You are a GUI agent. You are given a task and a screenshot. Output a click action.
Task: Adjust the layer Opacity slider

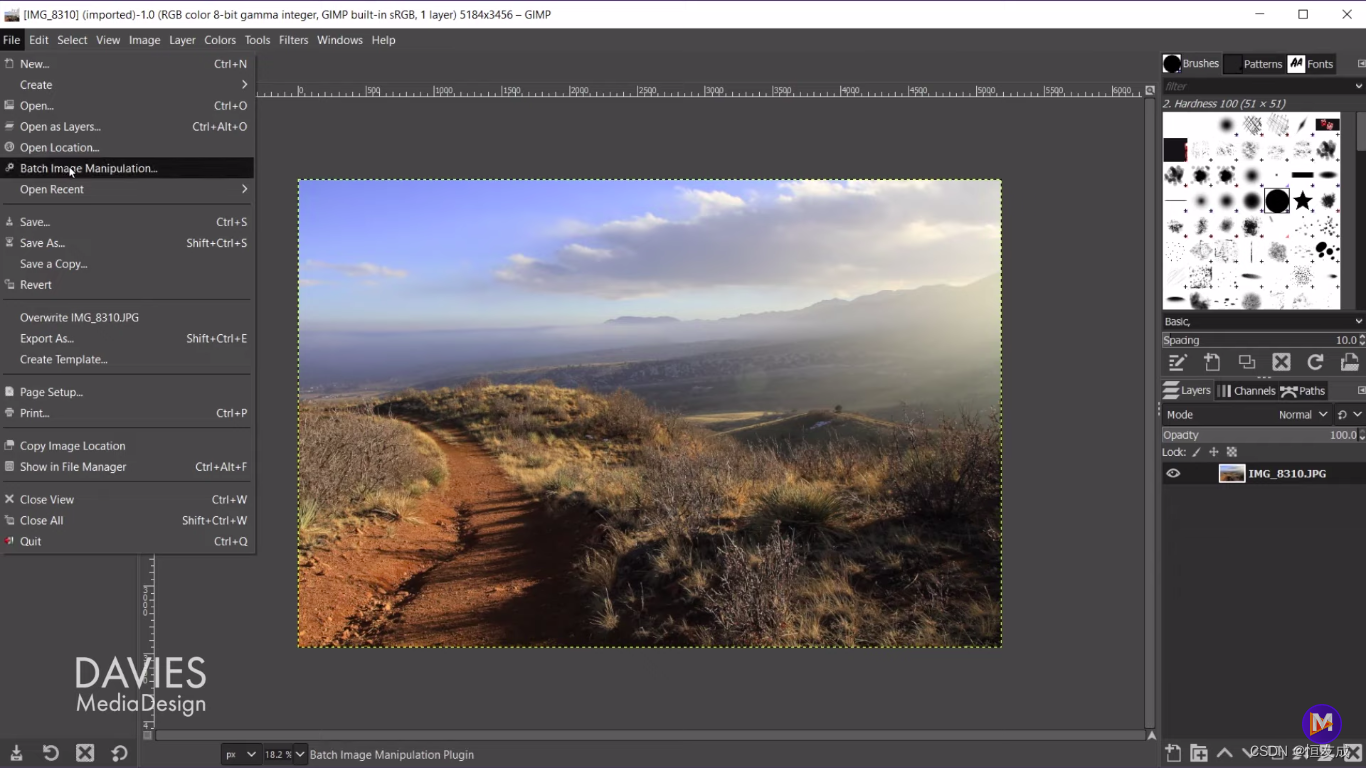[x=1262, y=435]
